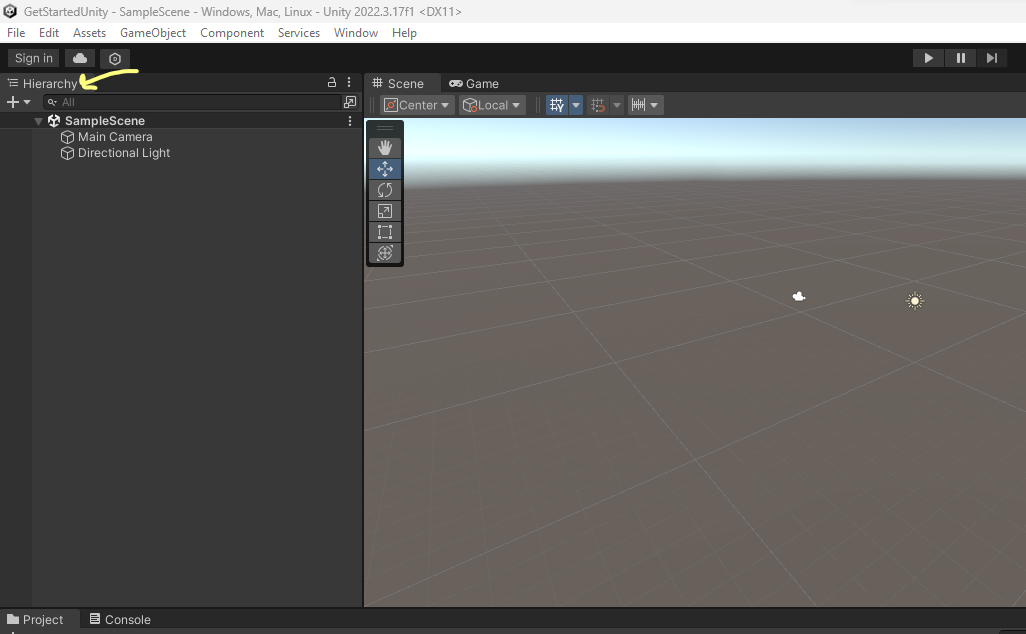
Task: Click the Hierarchy search-by-type icon
Action: [350, 102]
